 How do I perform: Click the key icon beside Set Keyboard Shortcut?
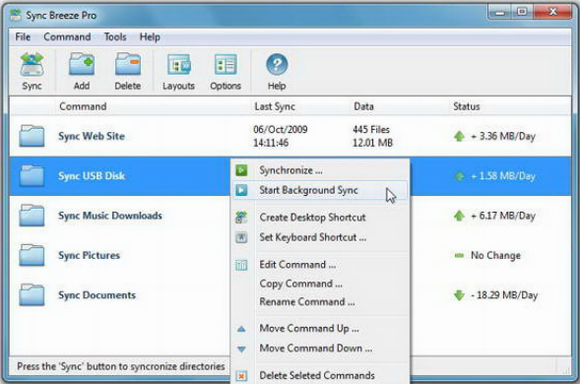[x=242, y=237]
